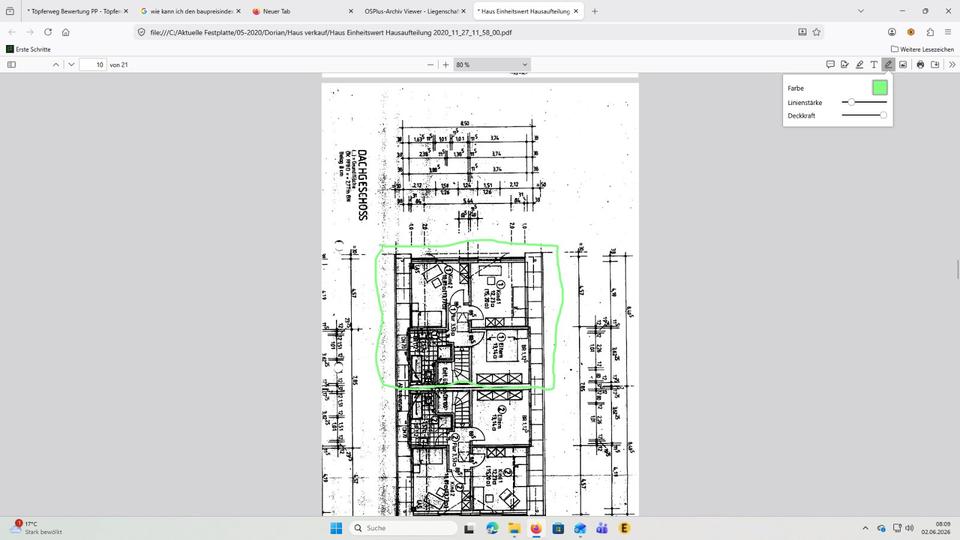Viewport: 960px width, 540px height.
Task: Select the highlight tool
Action: (860, 64)
